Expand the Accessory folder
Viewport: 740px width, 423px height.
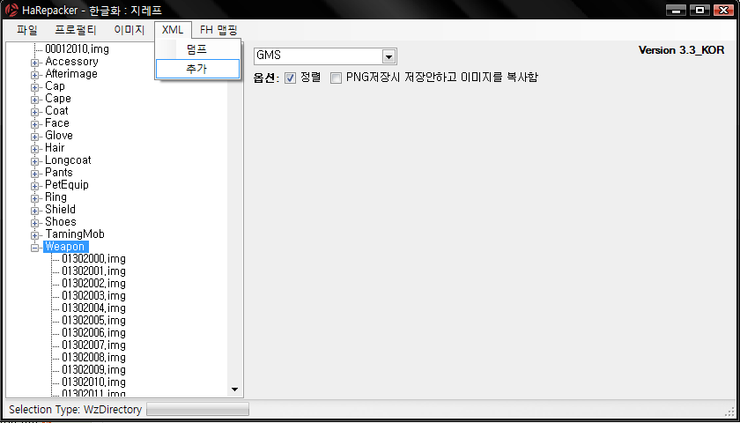(35, 62)
